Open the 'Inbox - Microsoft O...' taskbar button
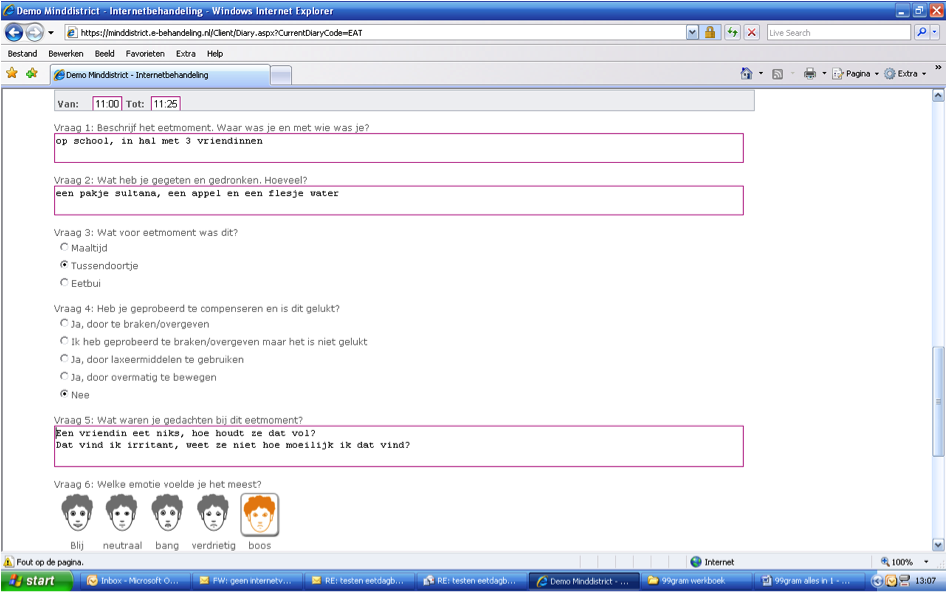947x593 pixels. (132, 580)
